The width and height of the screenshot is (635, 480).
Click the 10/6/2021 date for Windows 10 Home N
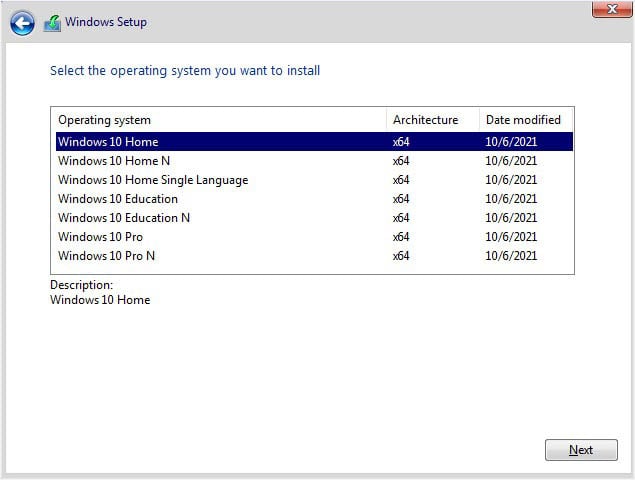click(x=511, y=161)
